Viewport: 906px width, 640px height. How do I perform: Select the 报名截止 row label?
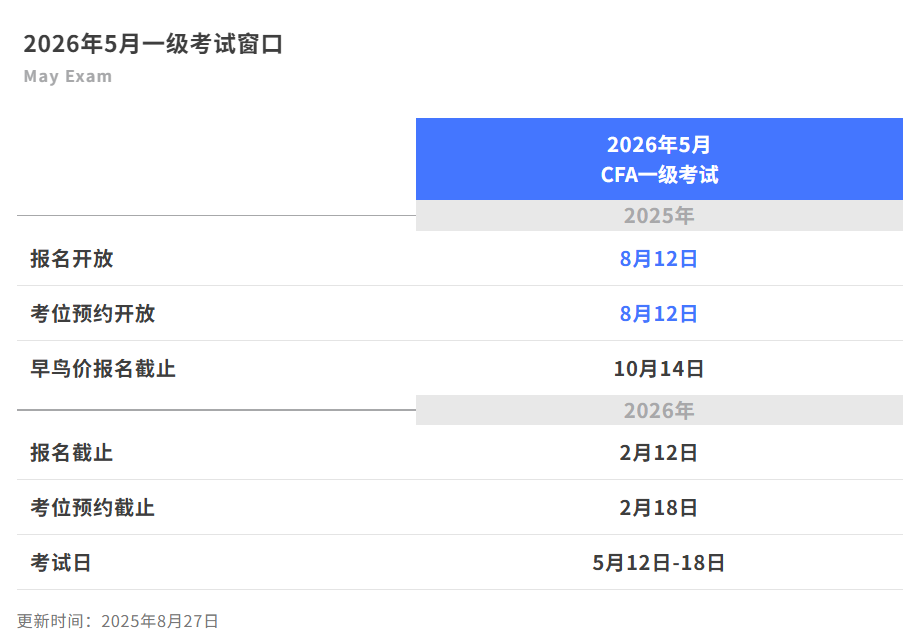72,453
